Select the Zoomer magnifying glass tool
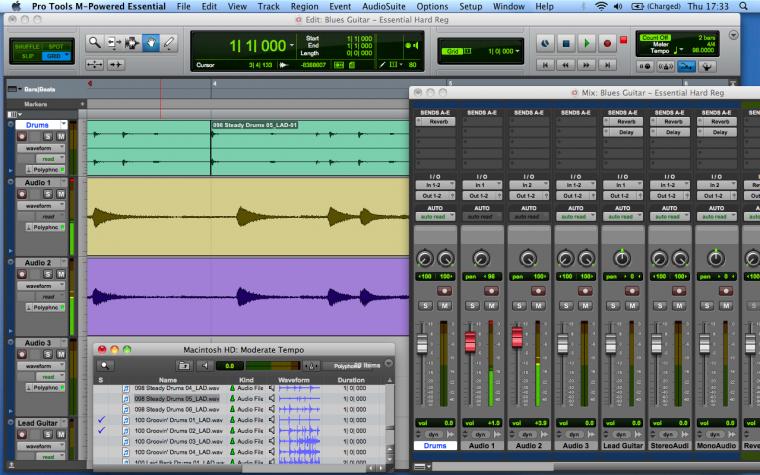The image size is (760, 475). 94,43
